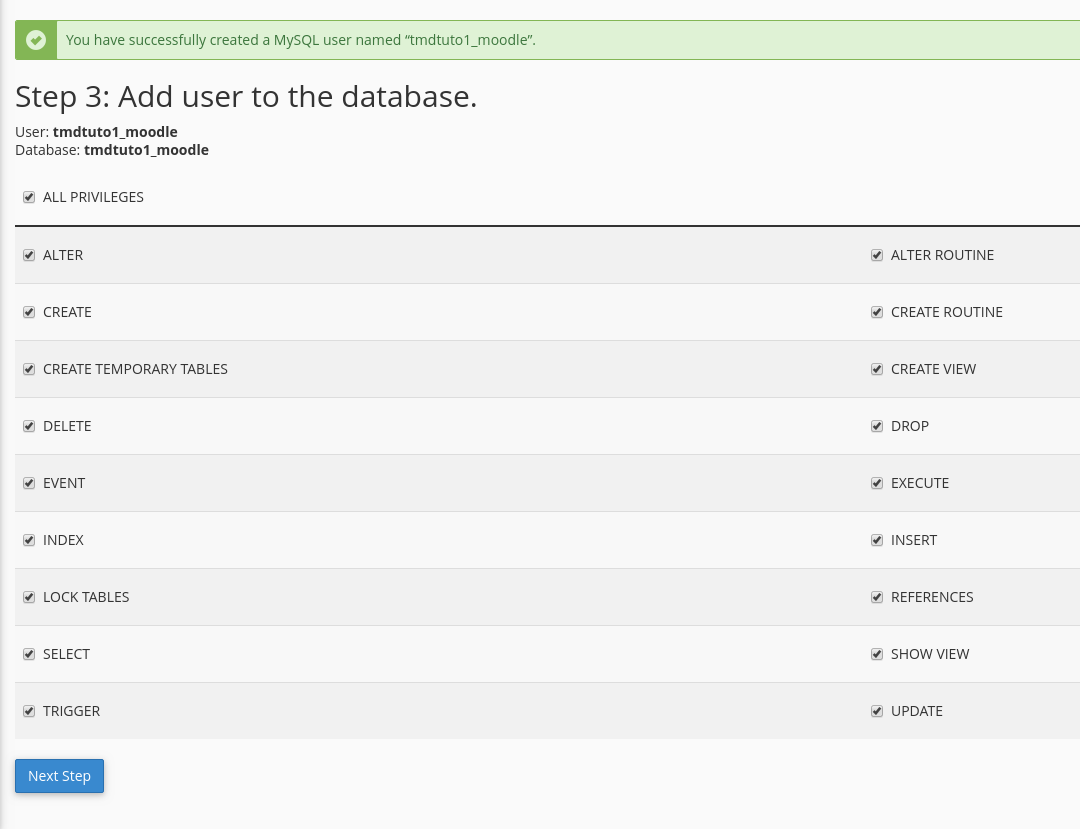
Task: Toggle the LOCK TABLES checkbox
Action: coord(29,597)
